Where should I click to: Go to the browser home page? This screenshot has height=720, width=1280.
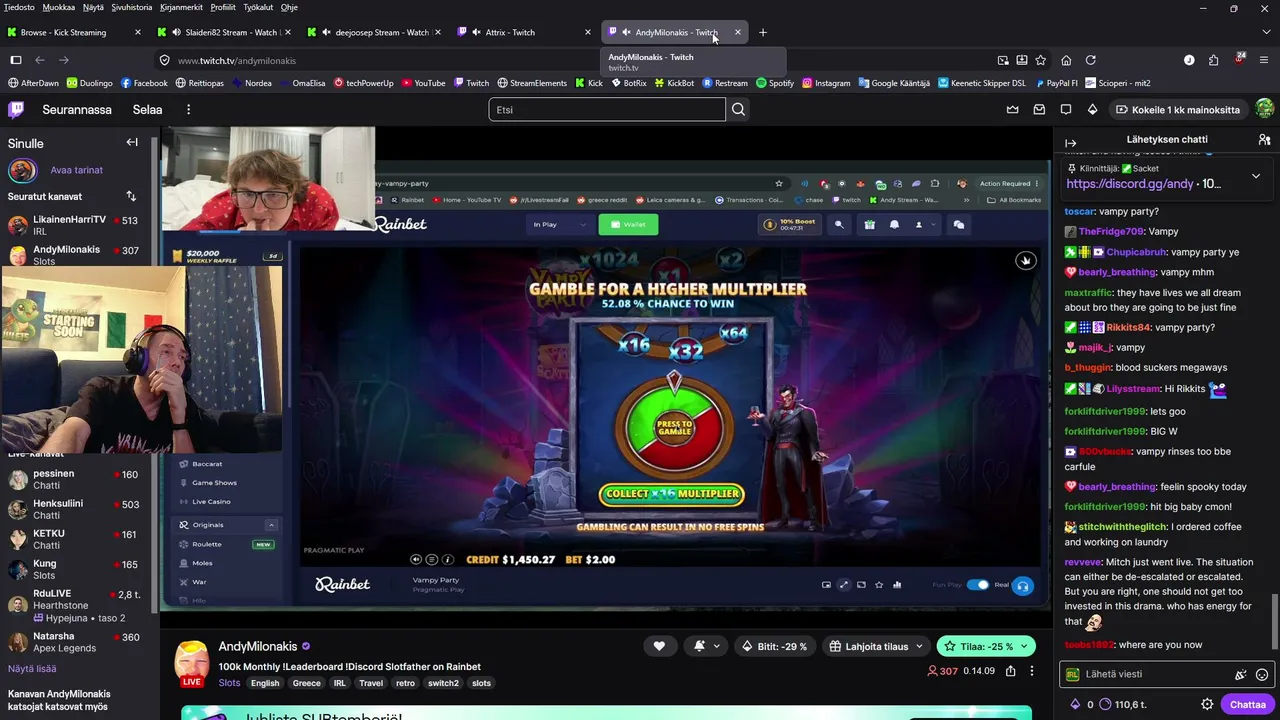pyautogui.click(x=1066, y=60)
